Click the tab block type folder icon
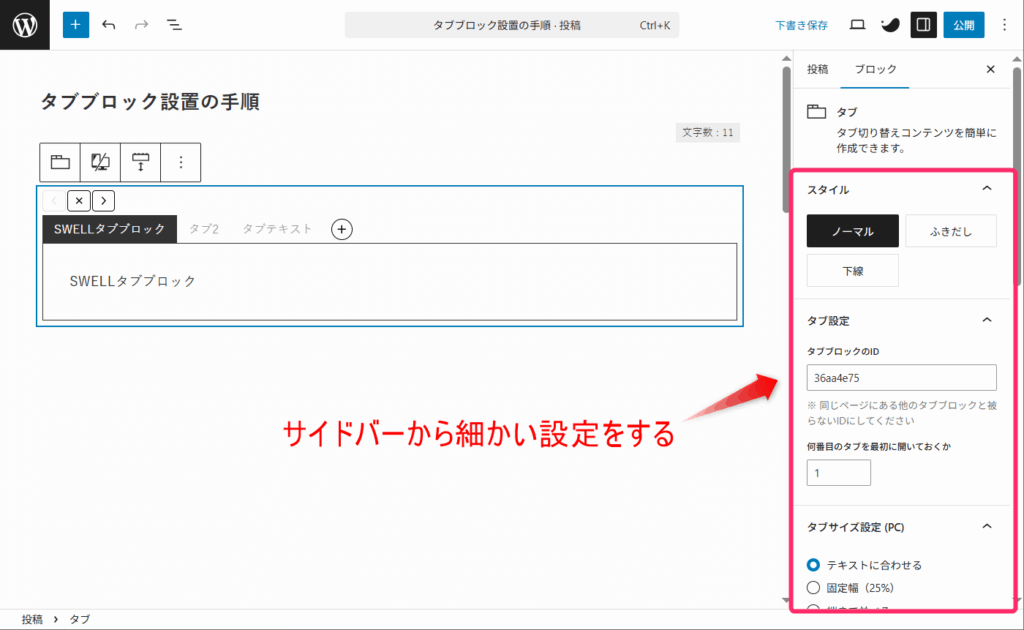The image size is (1024, 630). point(60,162)
